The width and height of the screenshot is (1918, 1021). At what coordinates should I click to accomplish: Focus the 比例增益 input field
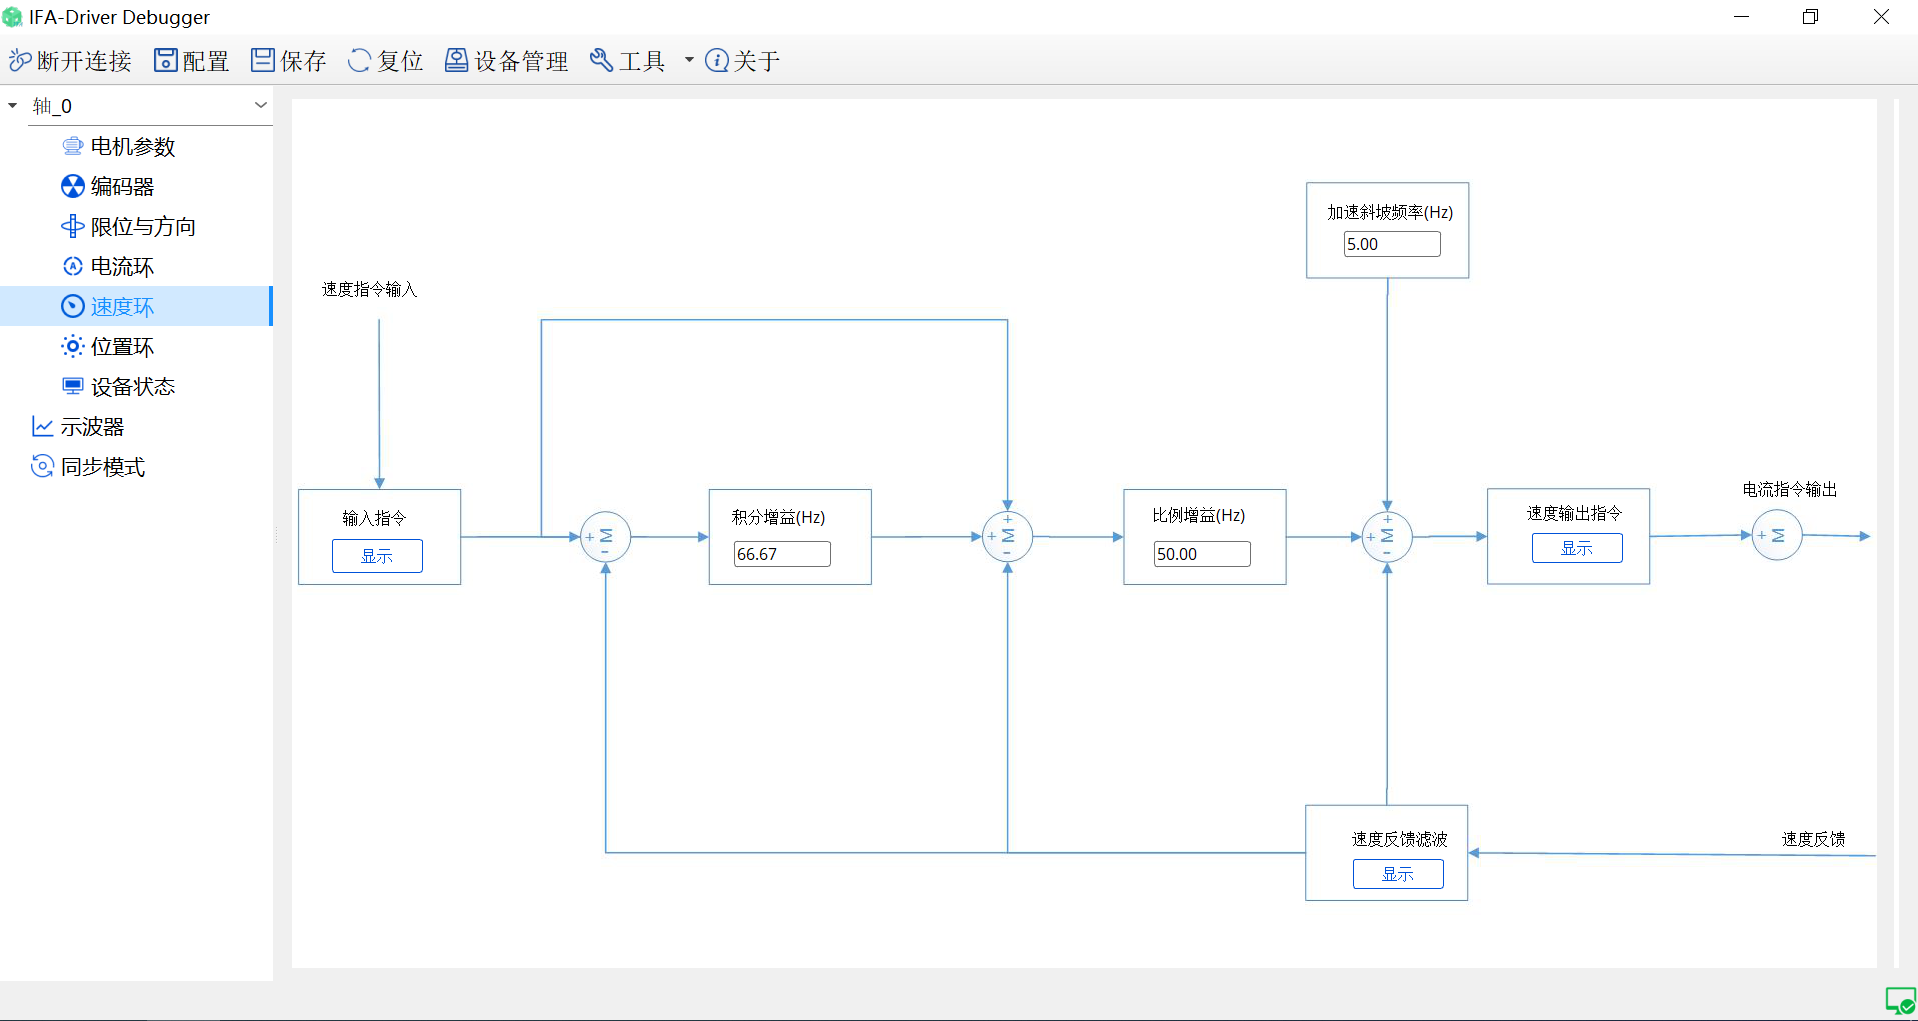pos(1201,554)
